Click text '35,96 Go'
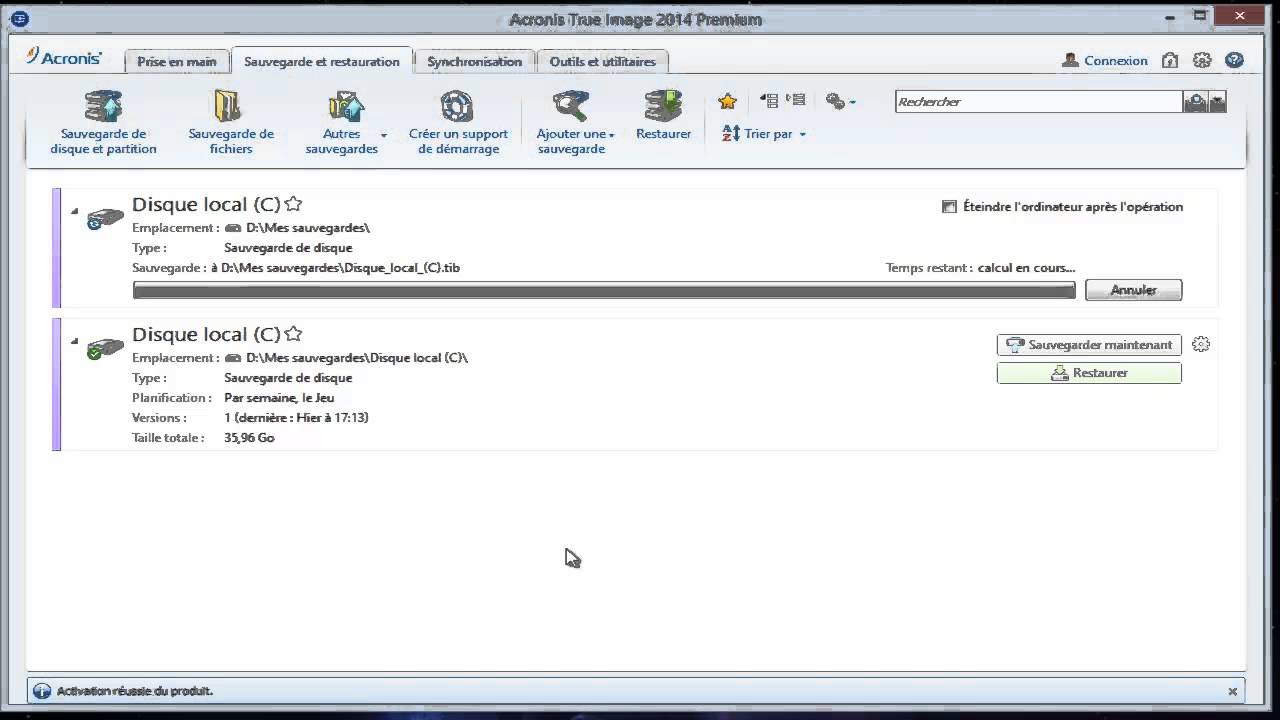 249,438
